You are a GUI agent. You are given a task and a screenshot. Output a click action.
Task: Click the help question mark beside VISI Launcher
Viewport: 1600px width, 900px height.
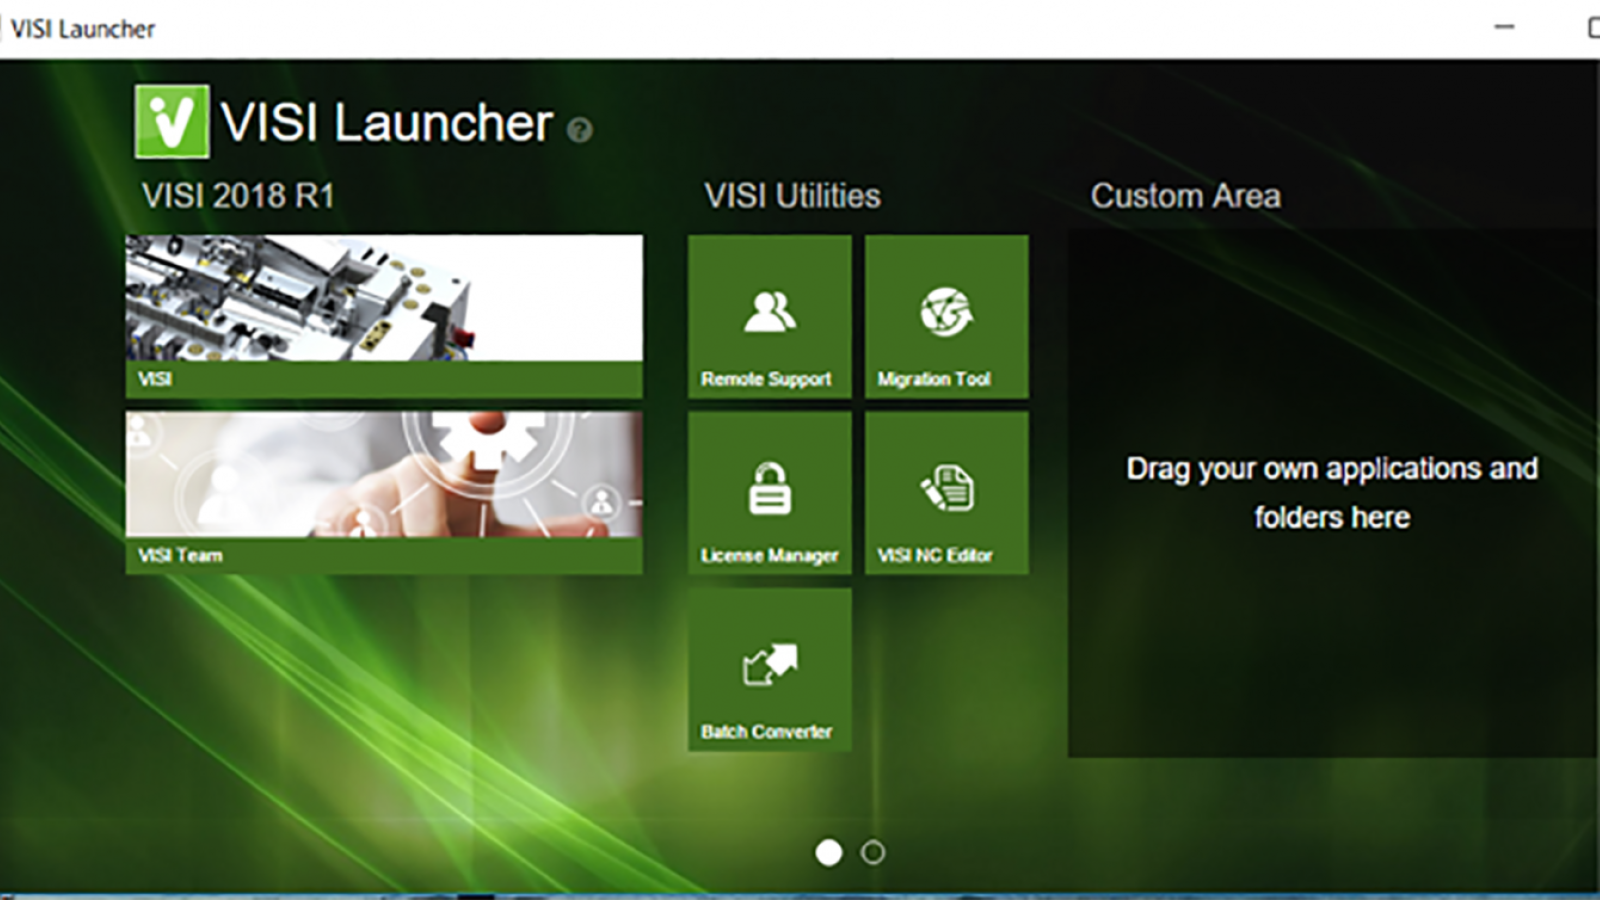pyautogui.click(x=580, y=130)
